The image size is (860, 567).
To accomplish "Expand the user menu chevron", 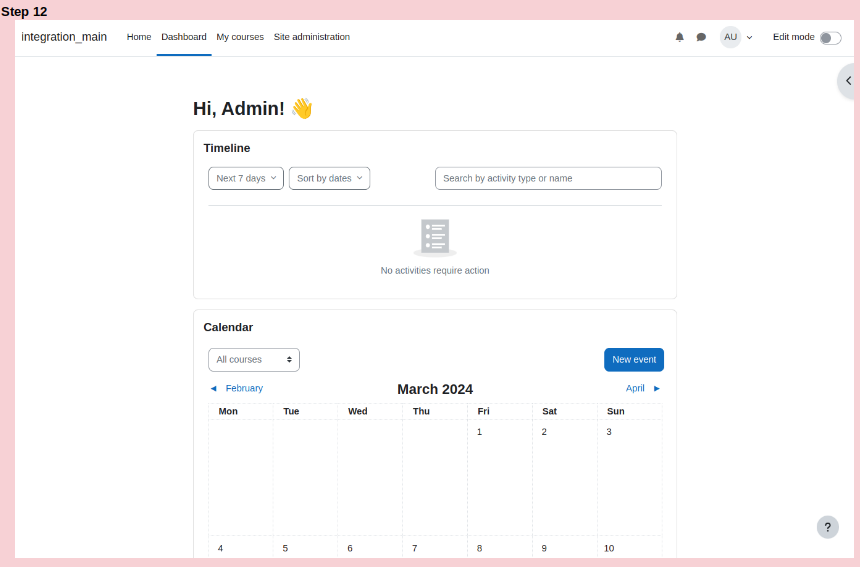I will point(750,38).
